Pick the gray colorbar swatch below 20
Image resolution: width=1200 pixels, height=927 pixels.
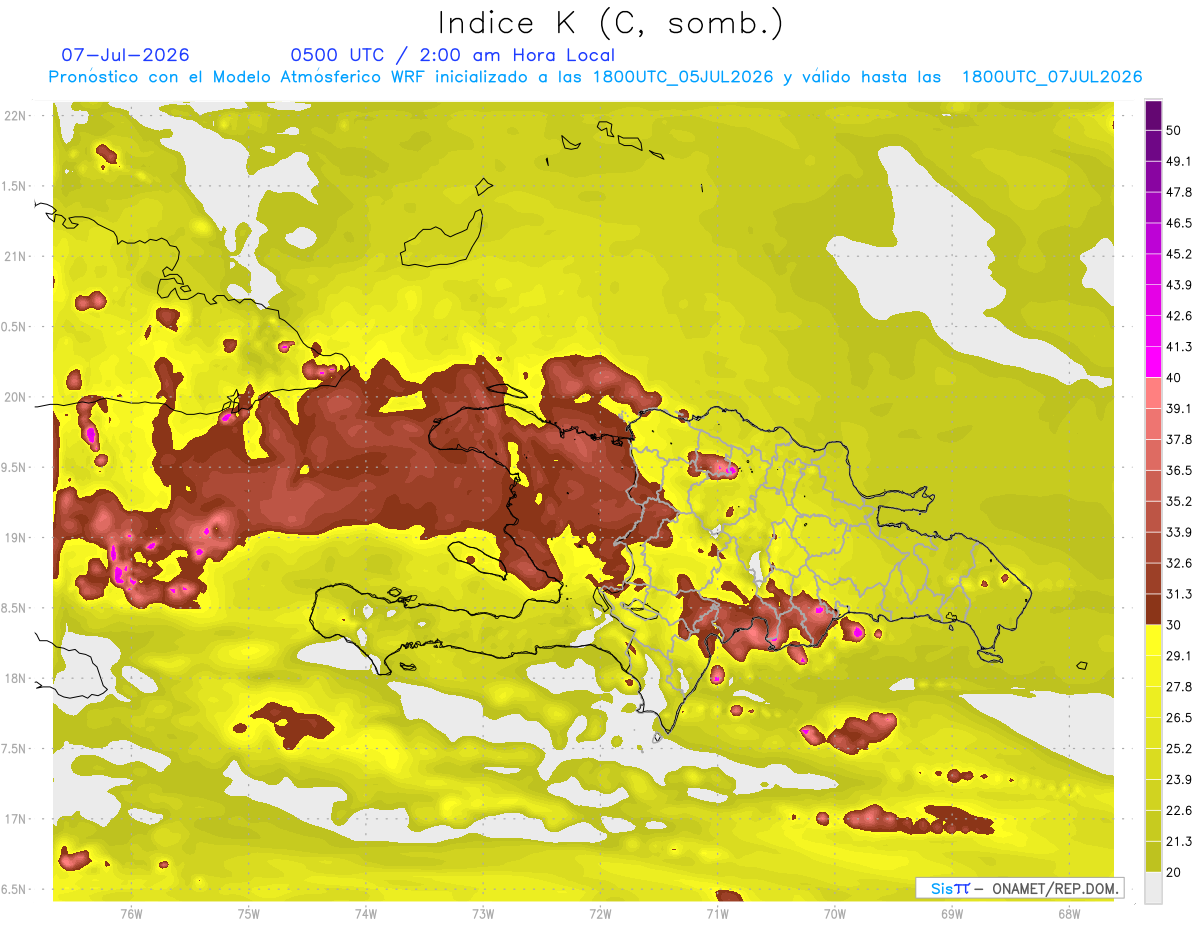coord(1154,888)
